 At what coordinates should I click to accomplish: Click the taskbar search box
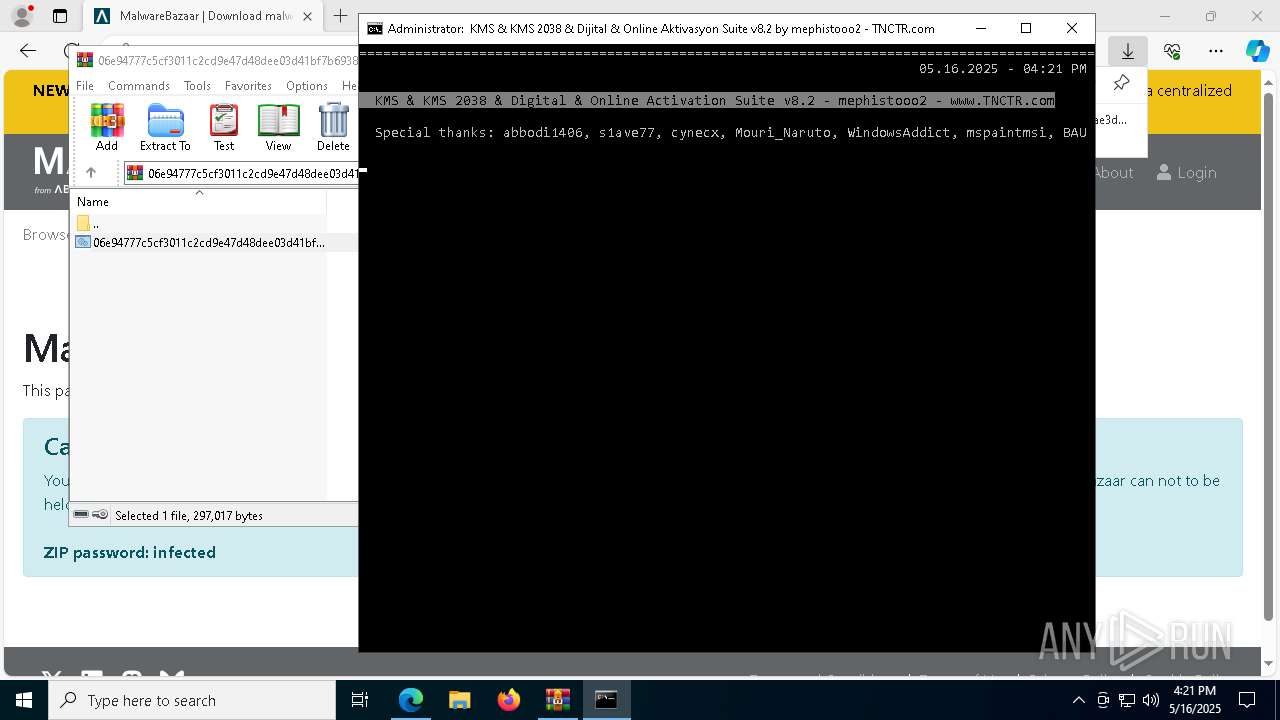[192, 700]
